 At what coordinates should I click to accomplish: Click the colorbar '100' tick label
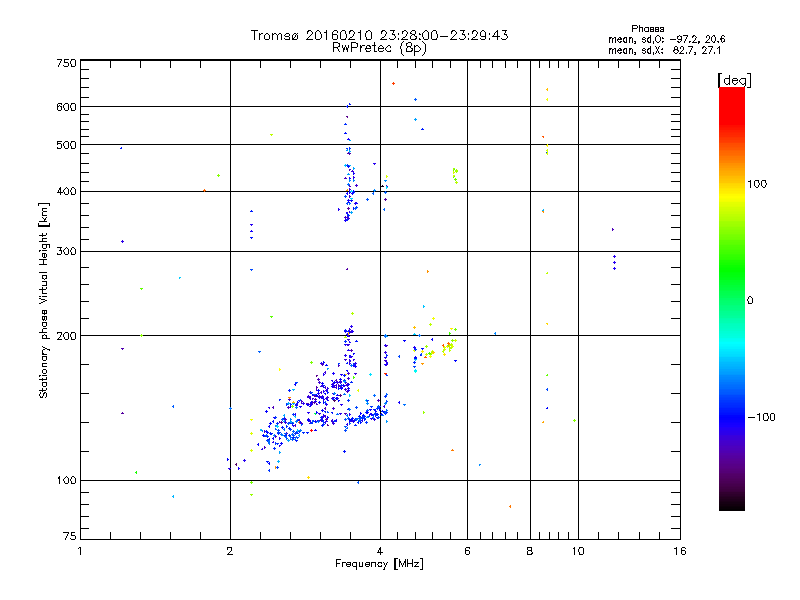[x=757, y=184]
